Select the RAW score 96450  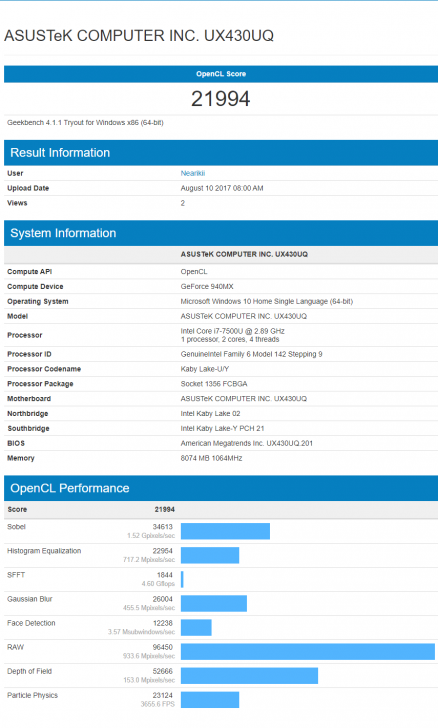tap(163, 647)
